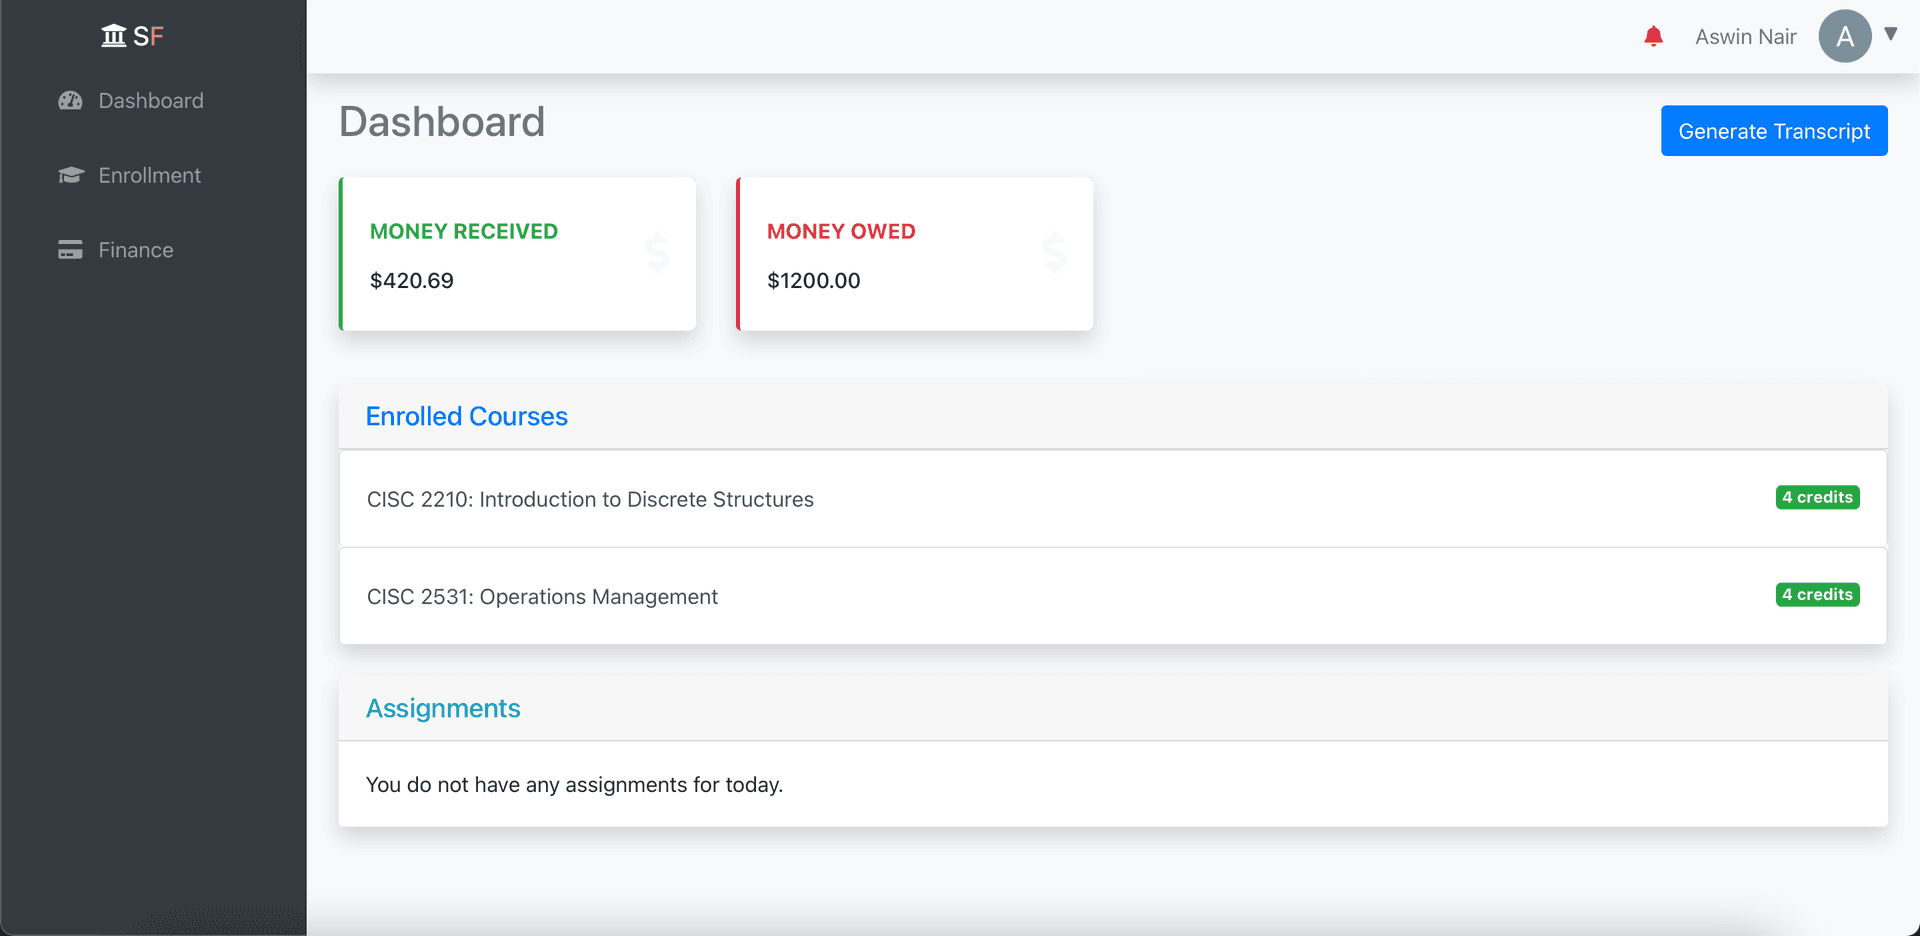Click dollar icon in Money Received card
The image size is (1920, 936).
click(x=657, y=253)
